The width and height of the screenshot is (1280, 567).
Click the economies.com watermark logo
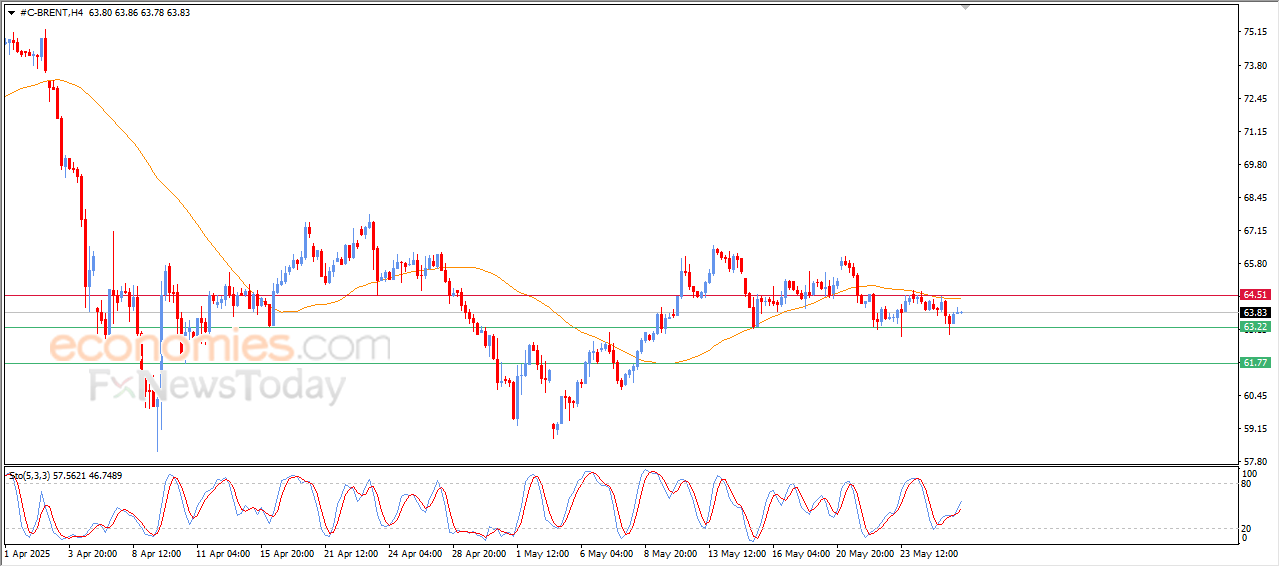point(220,347)
